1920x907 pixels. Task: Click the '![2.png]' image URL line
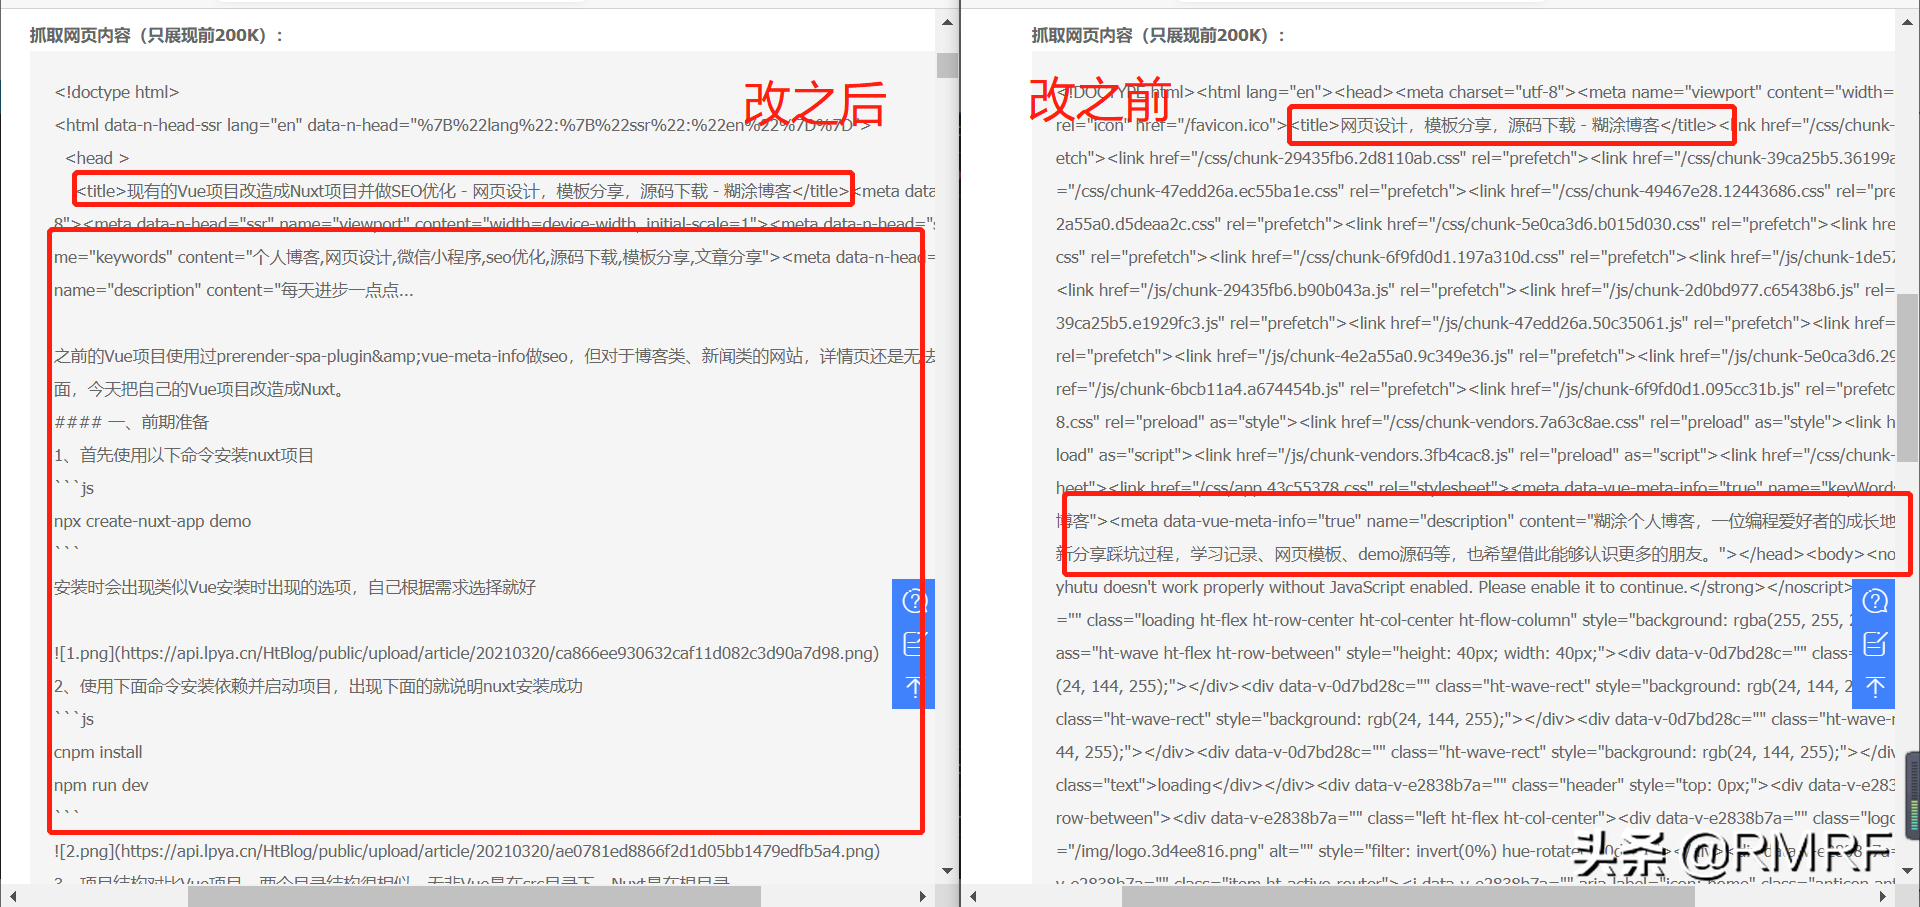click(467, 851)
